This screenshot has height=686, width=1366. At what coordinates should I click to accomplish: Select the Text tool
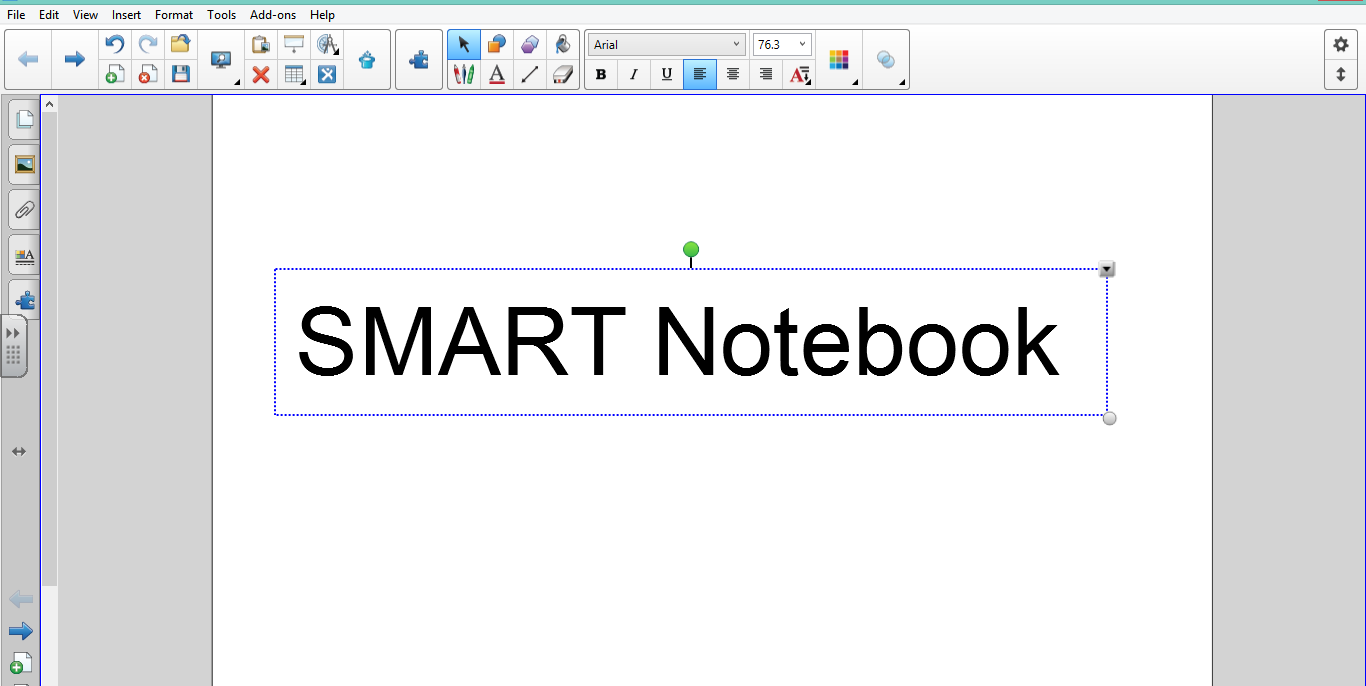497,74
